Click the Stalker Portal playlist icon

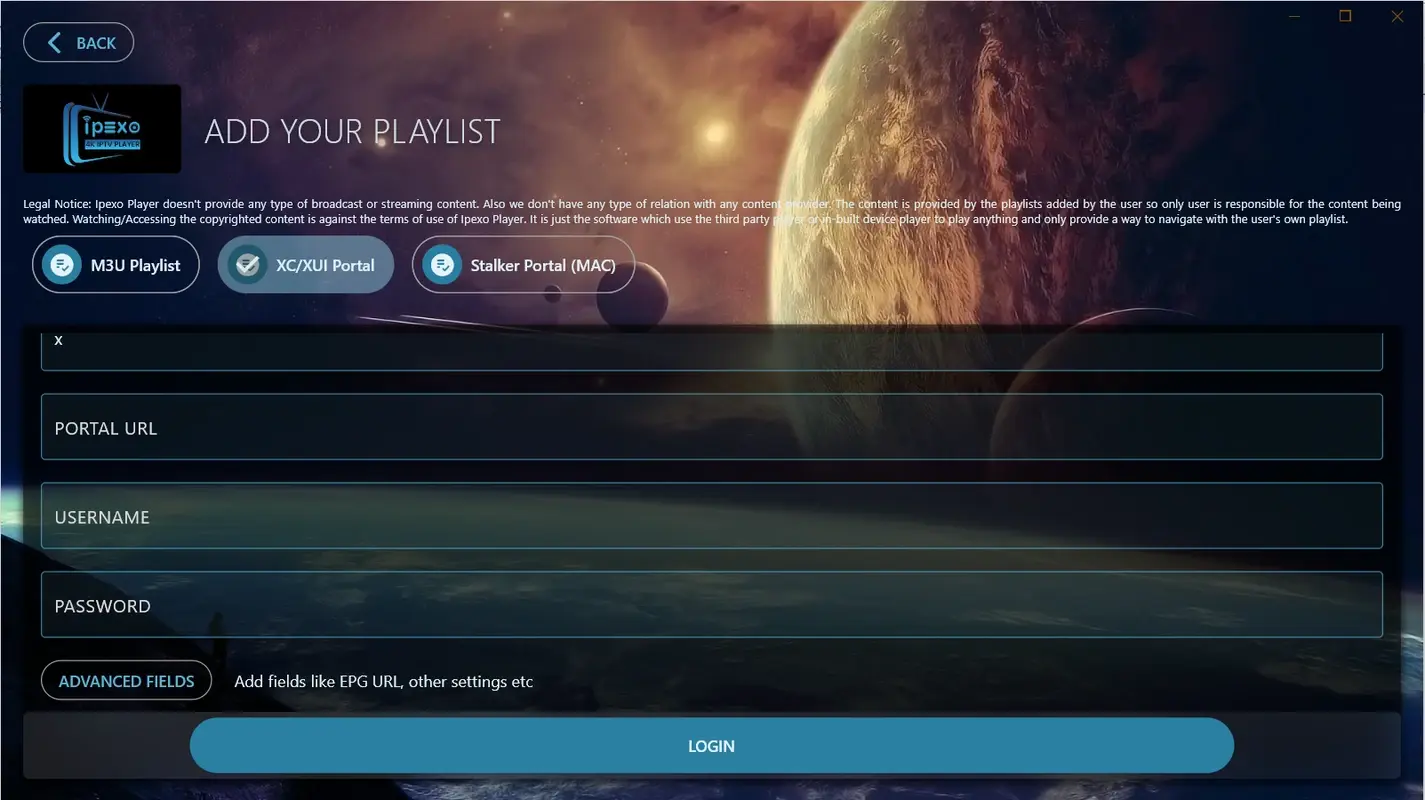click(x=441, y=264)
